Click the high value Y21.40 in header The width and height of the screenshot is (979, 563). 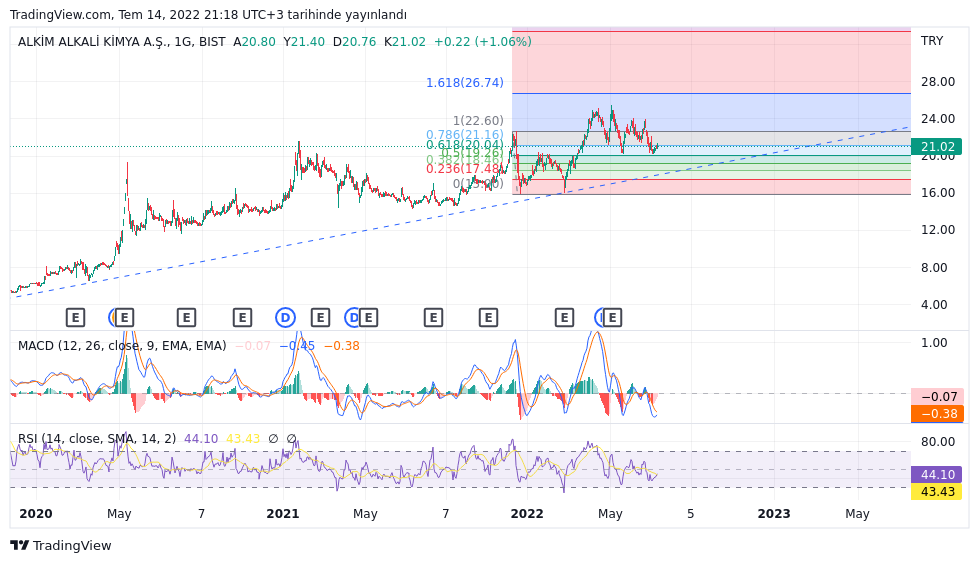tap(304, 42)
